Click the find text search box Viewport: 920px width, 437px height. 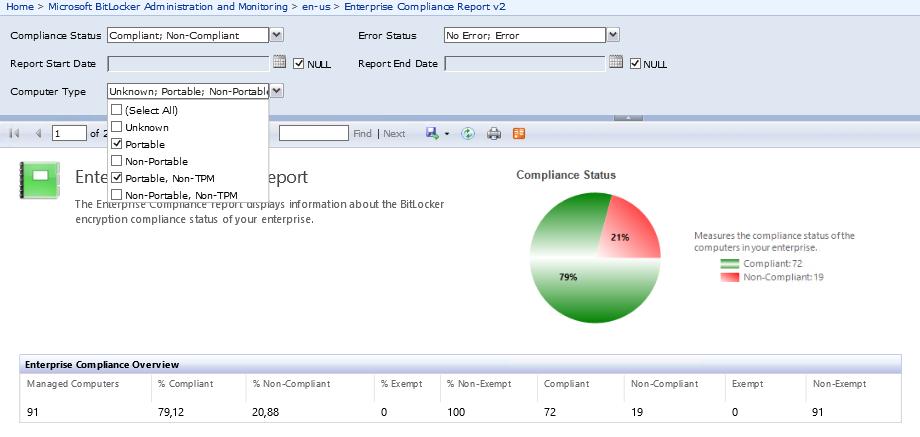(314, 133)
